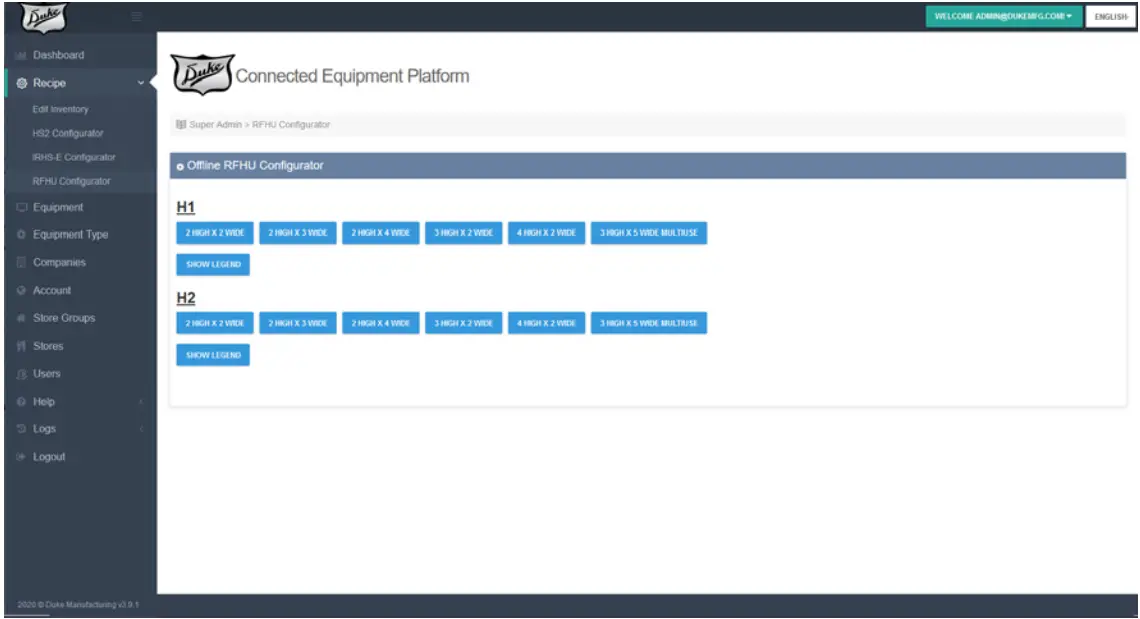
Task: Open Edit Inventory submenu item
Action: tap(60, 109)
